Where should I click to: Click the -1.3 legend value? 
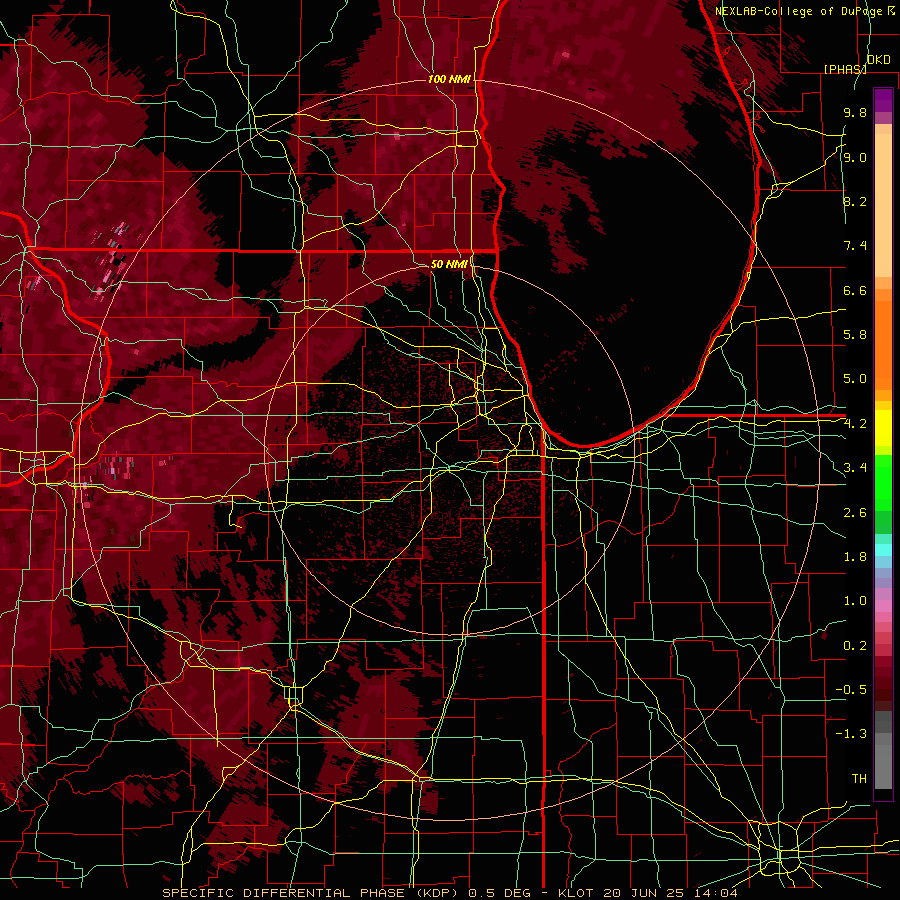click(x=851, y=734)
